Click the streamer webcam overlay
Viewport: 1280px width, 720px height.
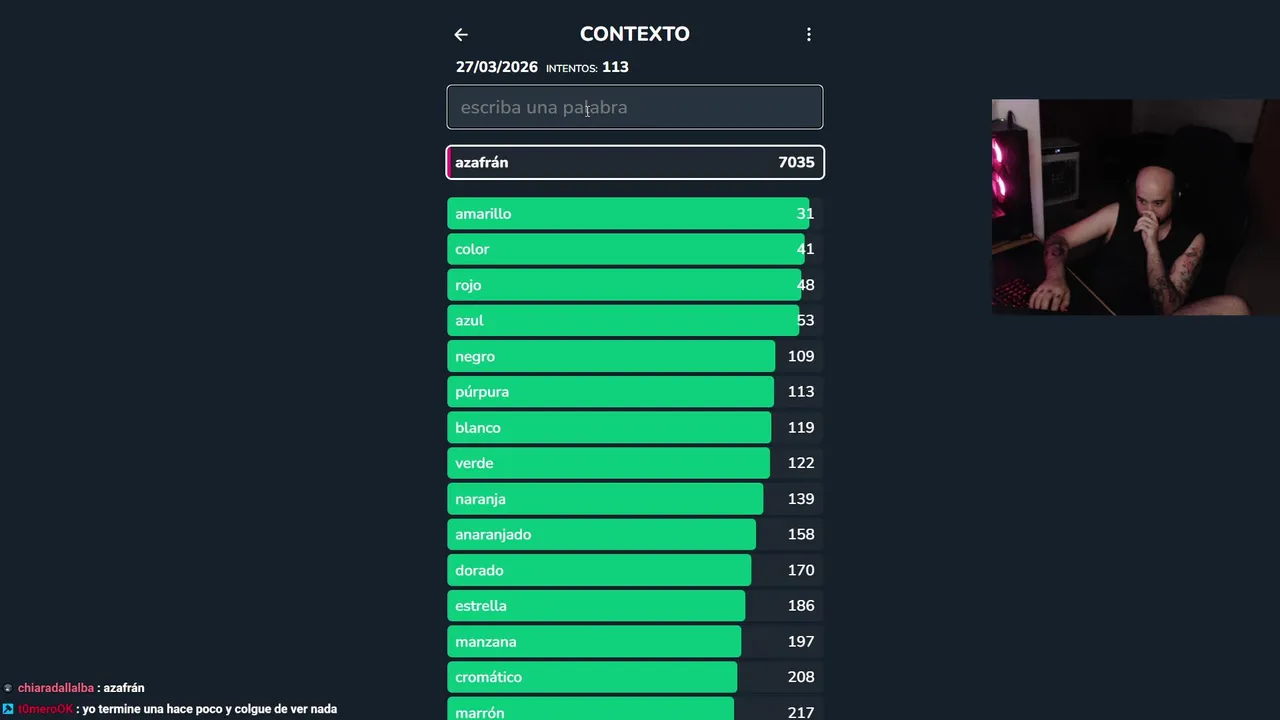[x=1135, y=207]
